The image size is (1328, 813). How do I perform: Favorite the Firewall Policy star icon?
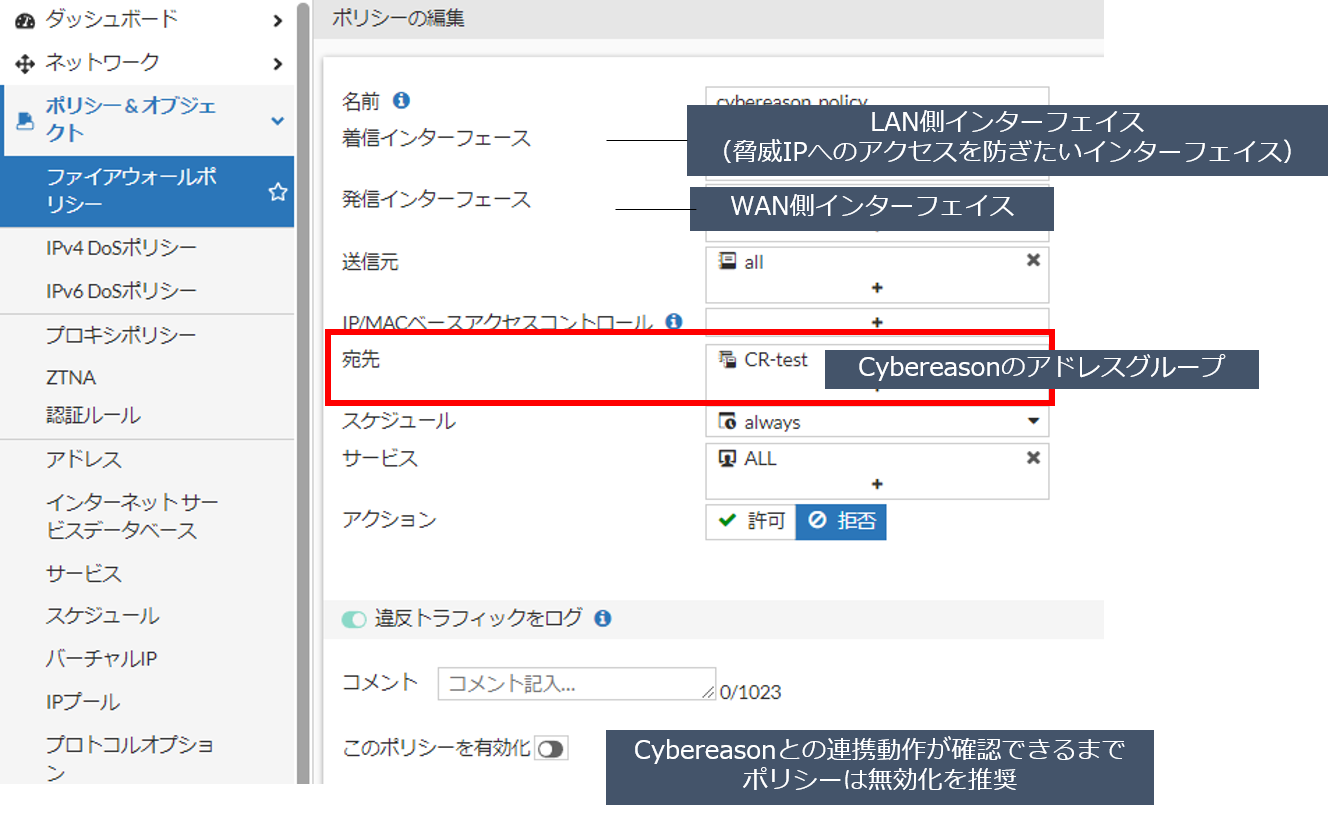278,192
